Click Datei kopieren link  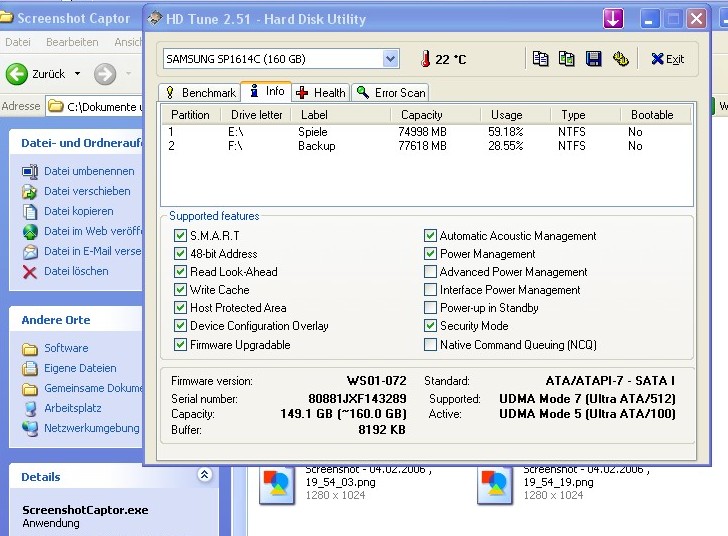tap(78, 211)
